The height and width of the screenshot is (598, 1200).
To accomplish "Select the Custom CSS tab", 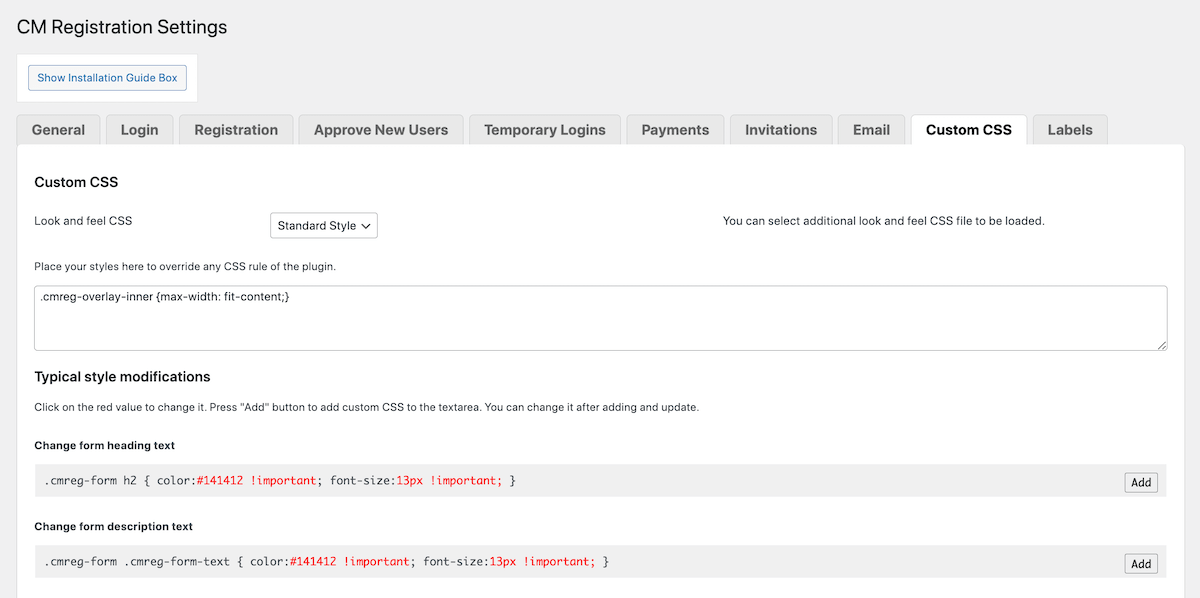I will (969, 130).
